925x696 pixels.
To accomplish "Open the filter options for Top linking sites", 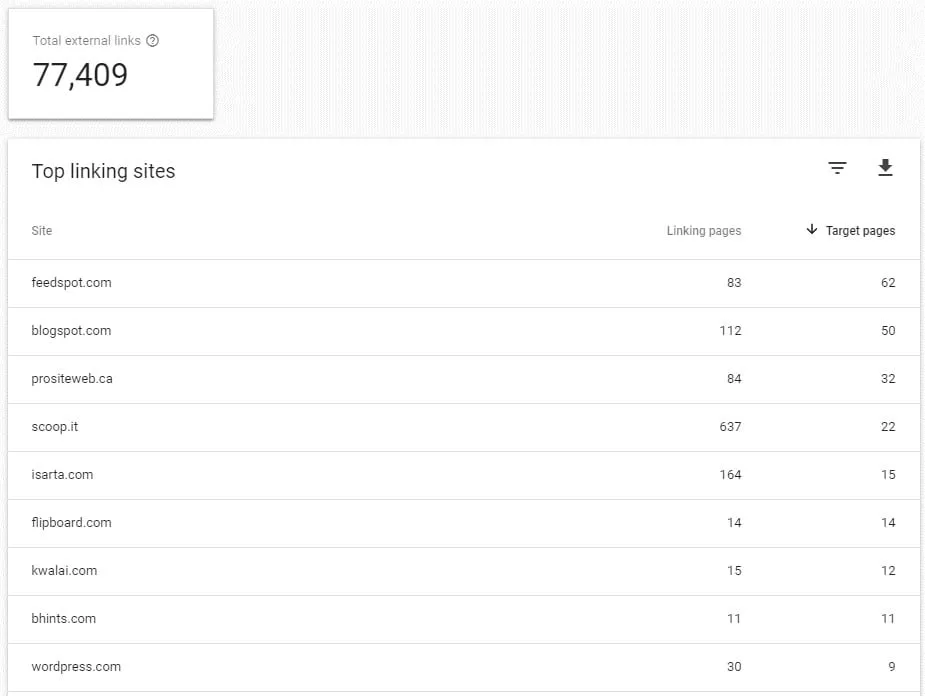I will [x=837, y=168].
